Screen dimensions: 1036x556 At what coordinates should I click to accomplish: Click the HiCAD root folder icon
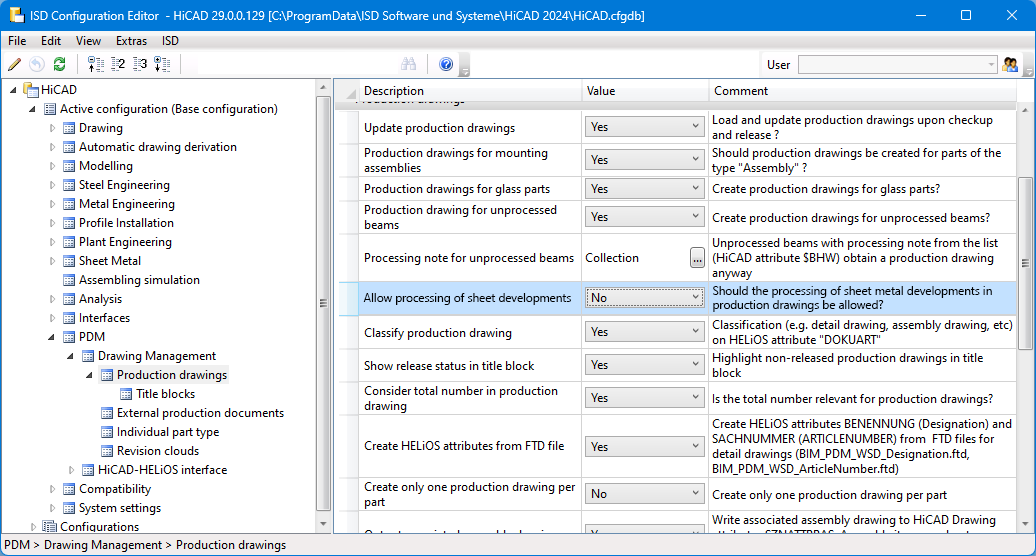[x=30, y=89]
